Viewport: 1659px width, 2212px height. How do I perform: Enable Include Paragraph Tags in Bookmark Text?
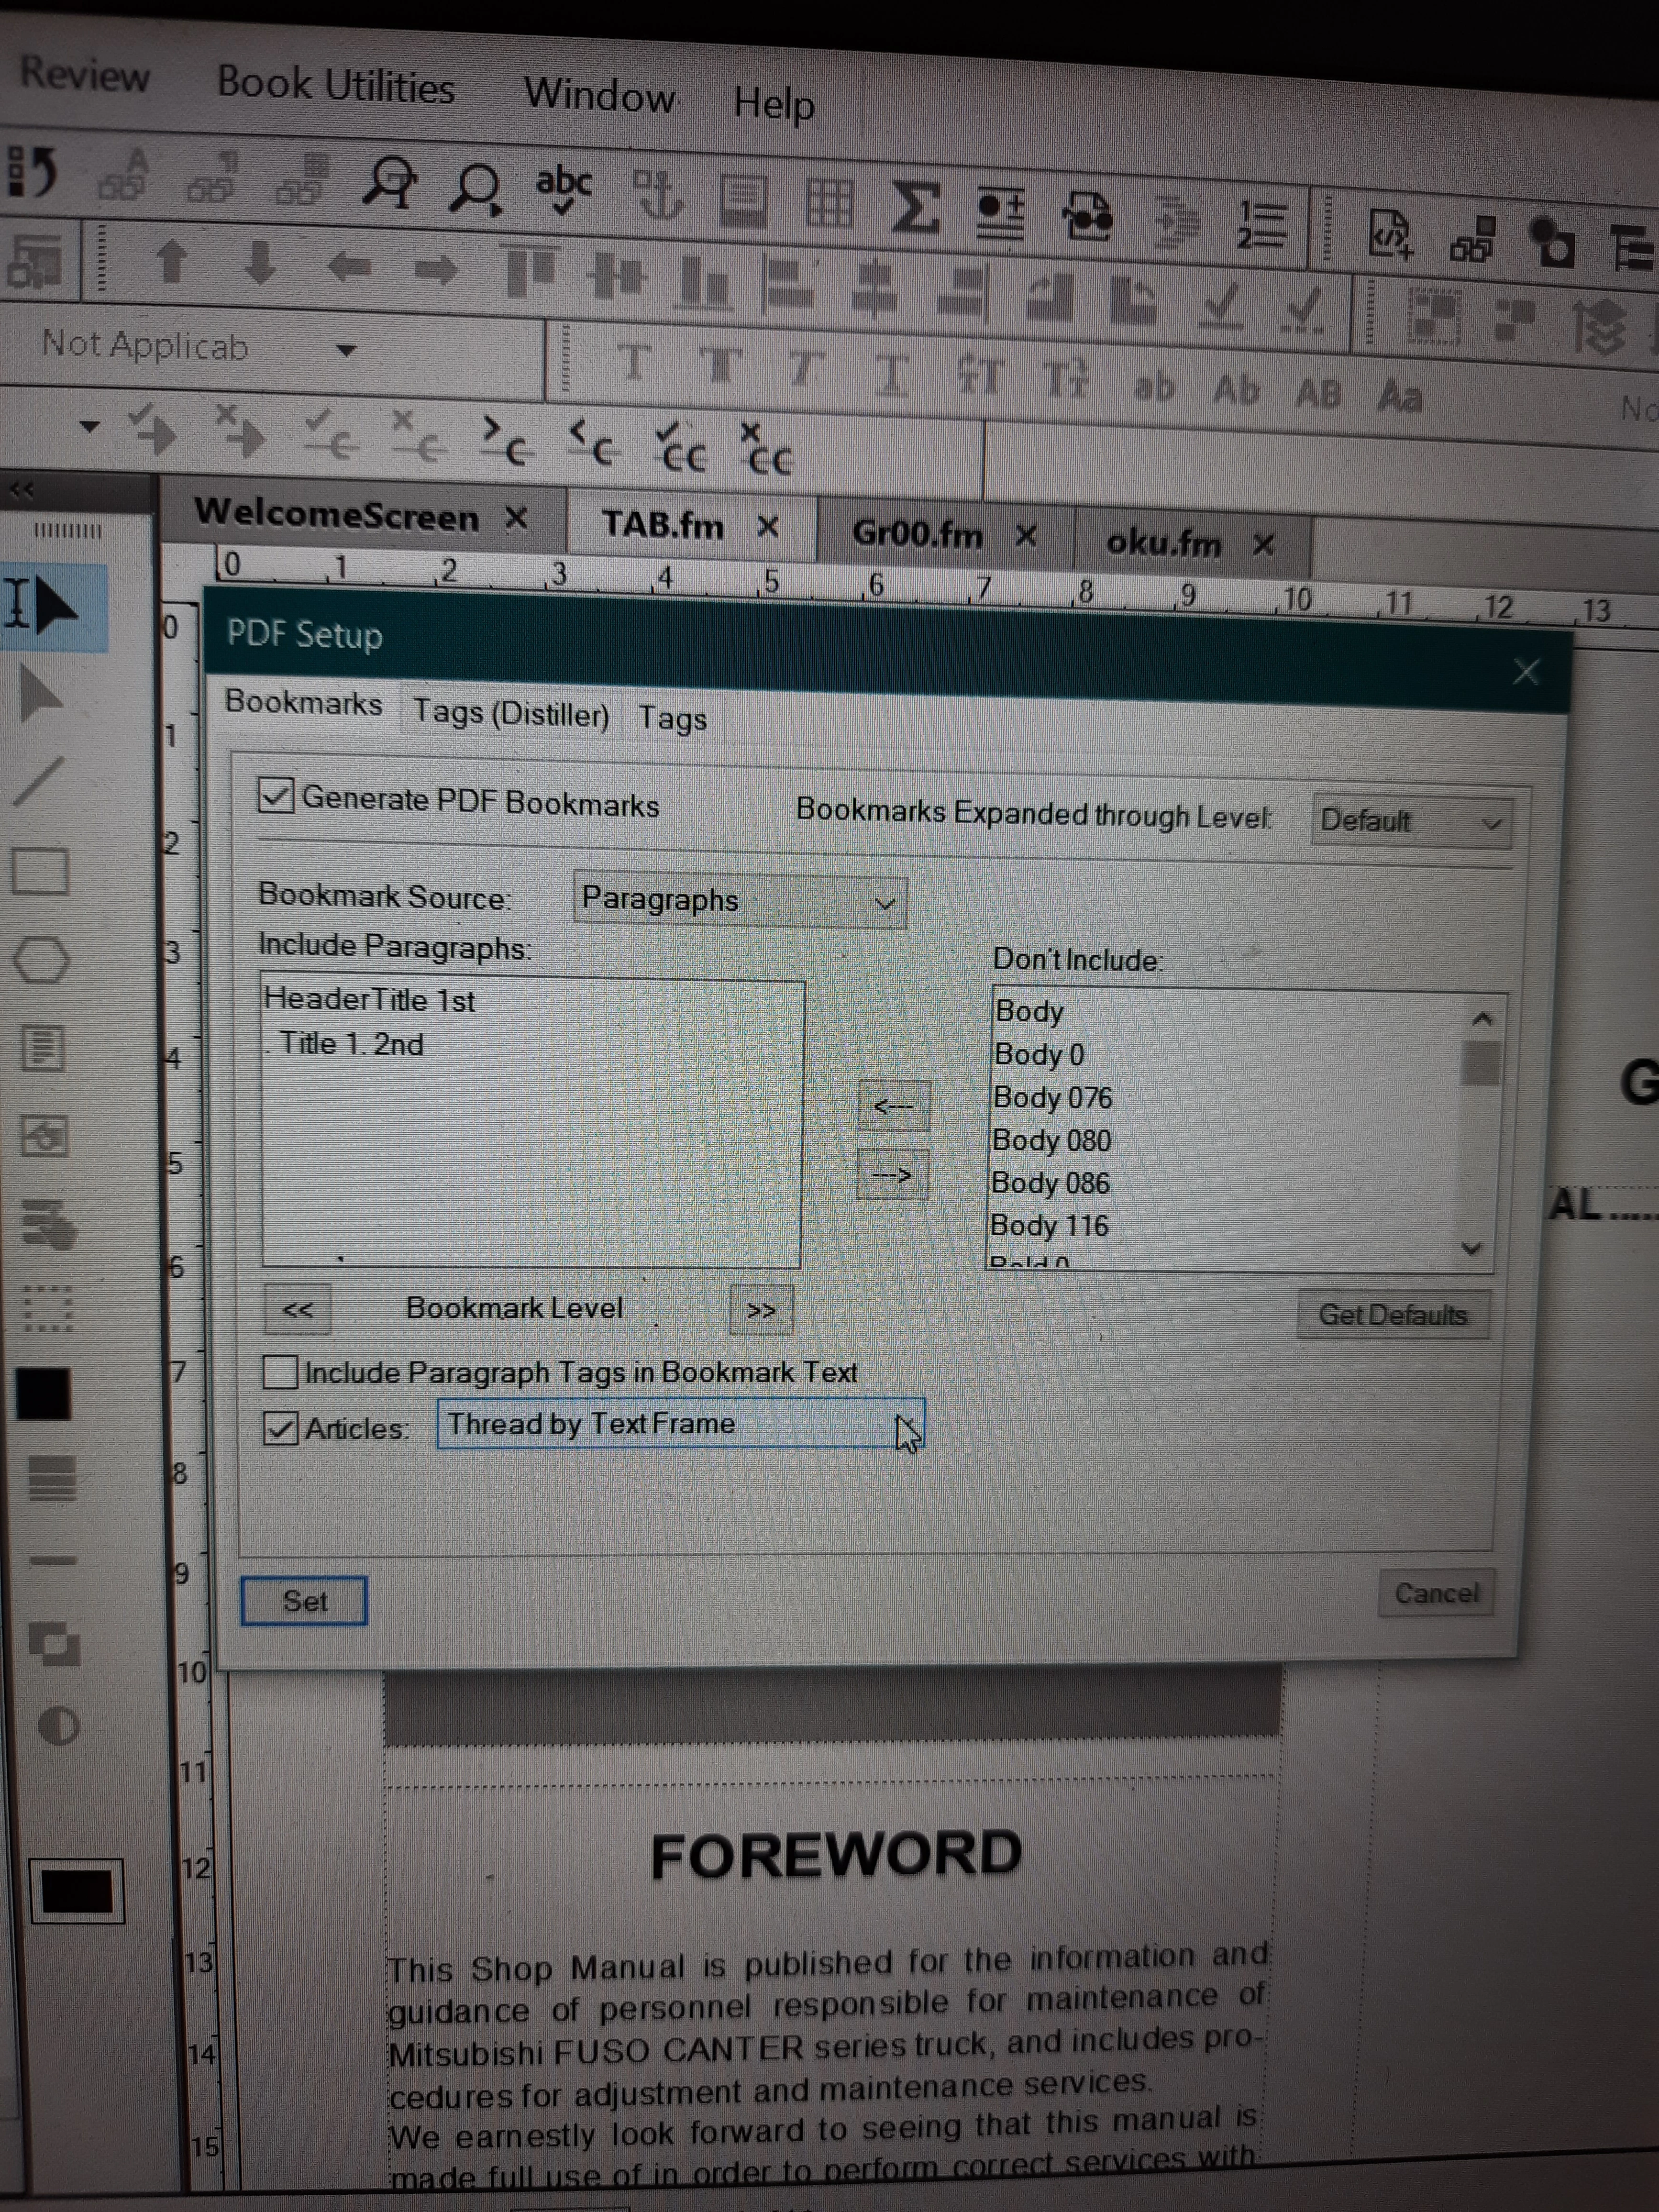pyautogui.click(x=280, y=1372)
